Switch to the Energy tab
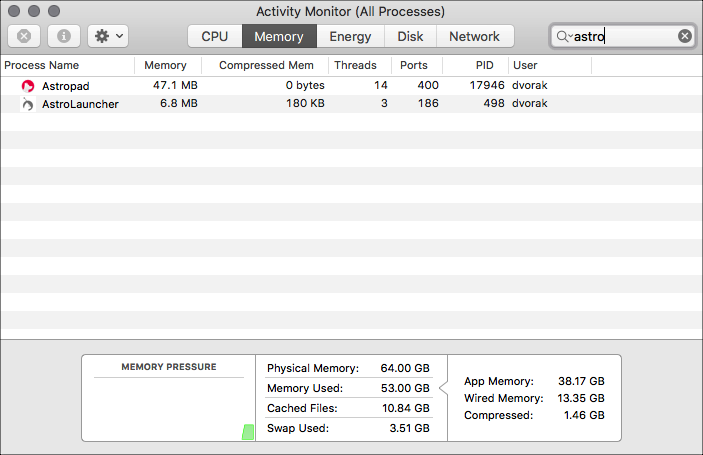 350,36
